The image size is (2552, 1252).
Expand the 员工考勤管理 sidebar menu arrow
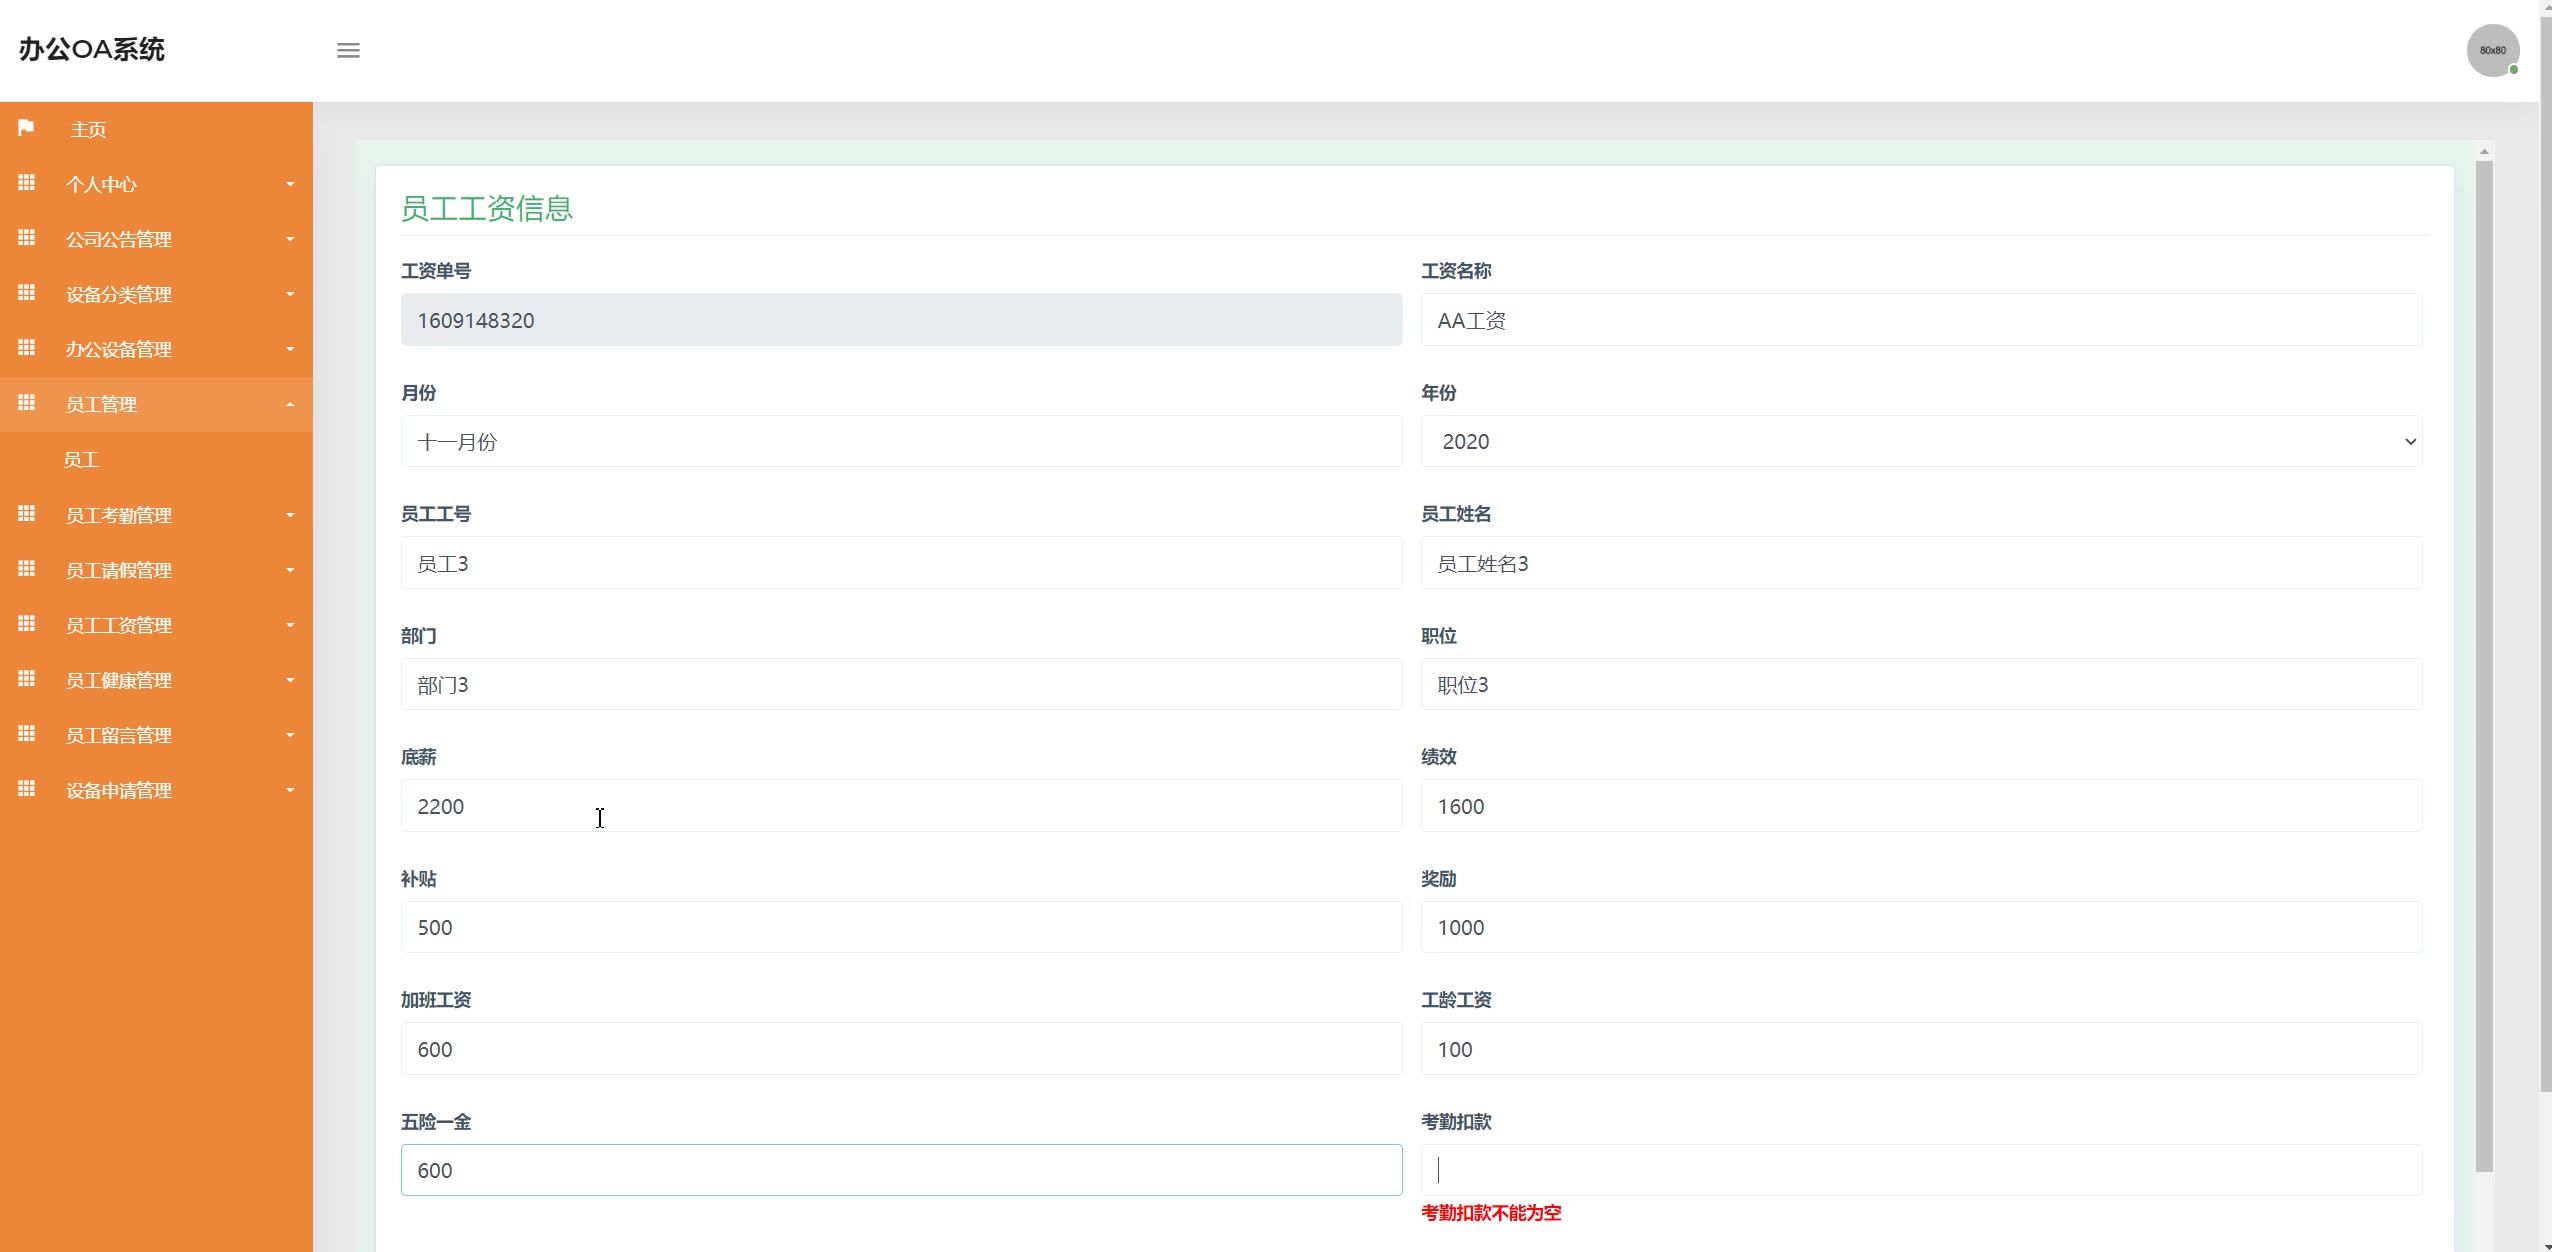pyautogui.click(x=290, y=515)
